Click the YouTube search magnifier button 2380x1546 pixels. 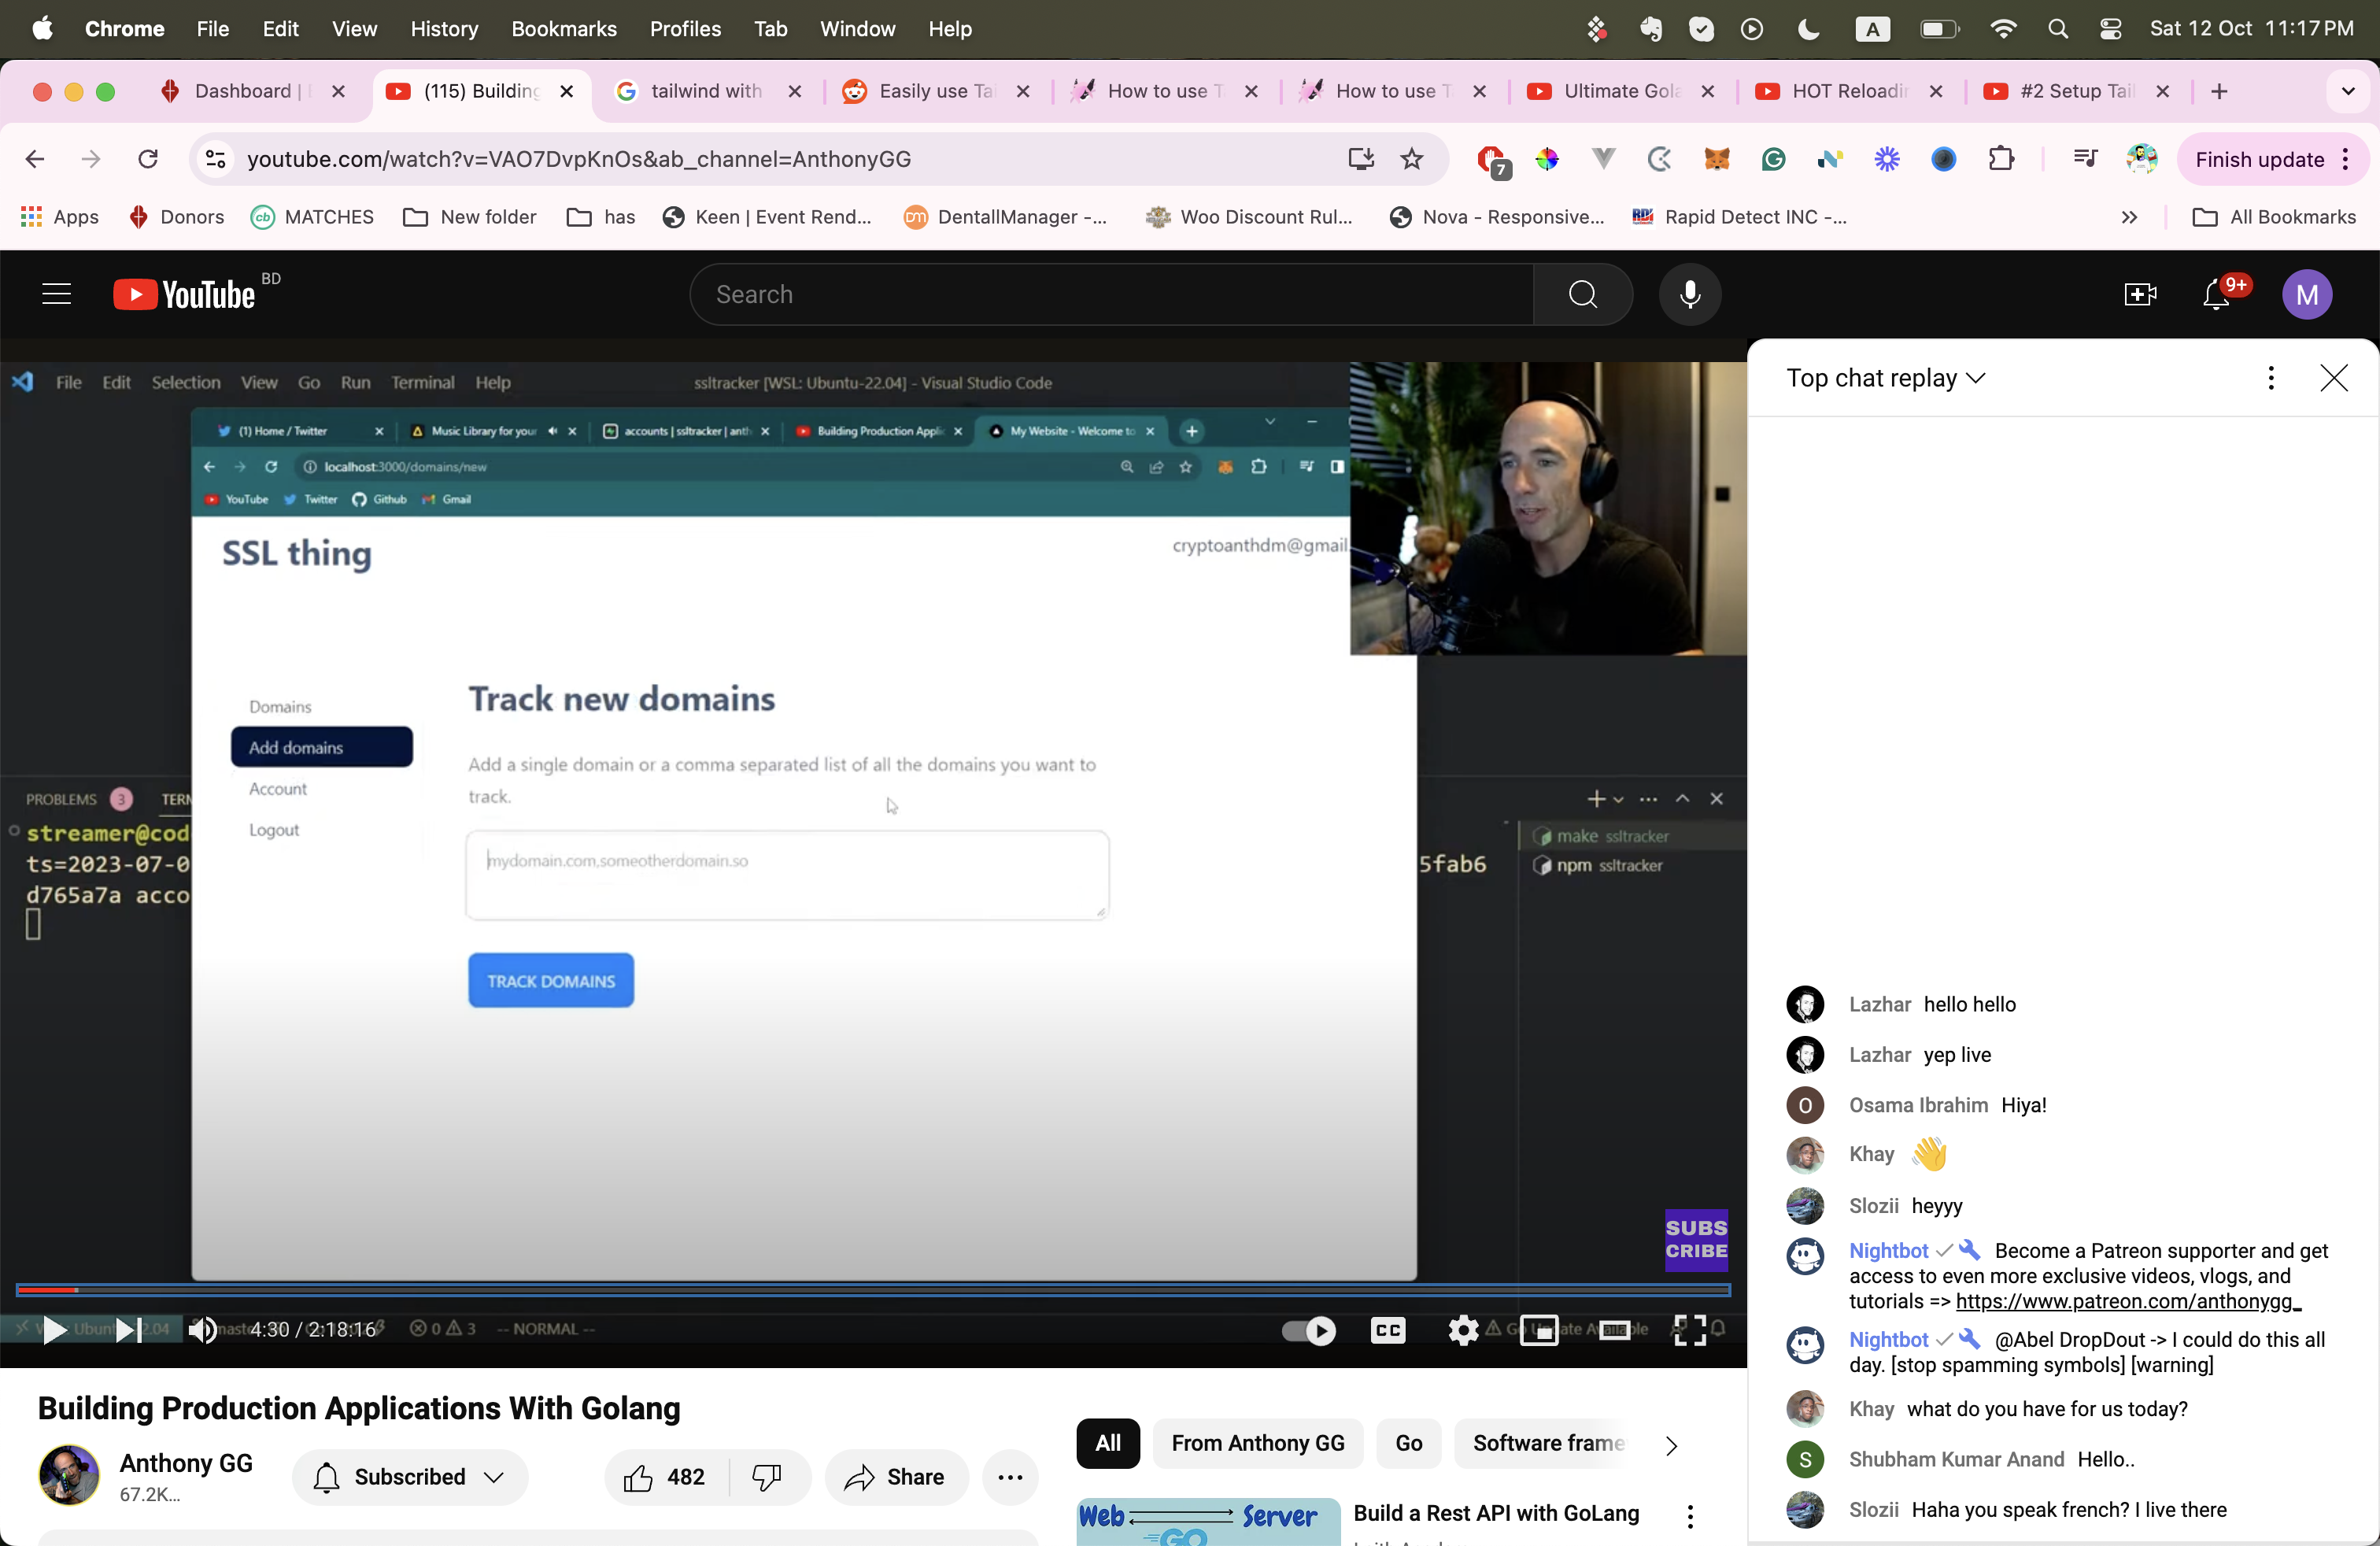[x=1582, y=294]
